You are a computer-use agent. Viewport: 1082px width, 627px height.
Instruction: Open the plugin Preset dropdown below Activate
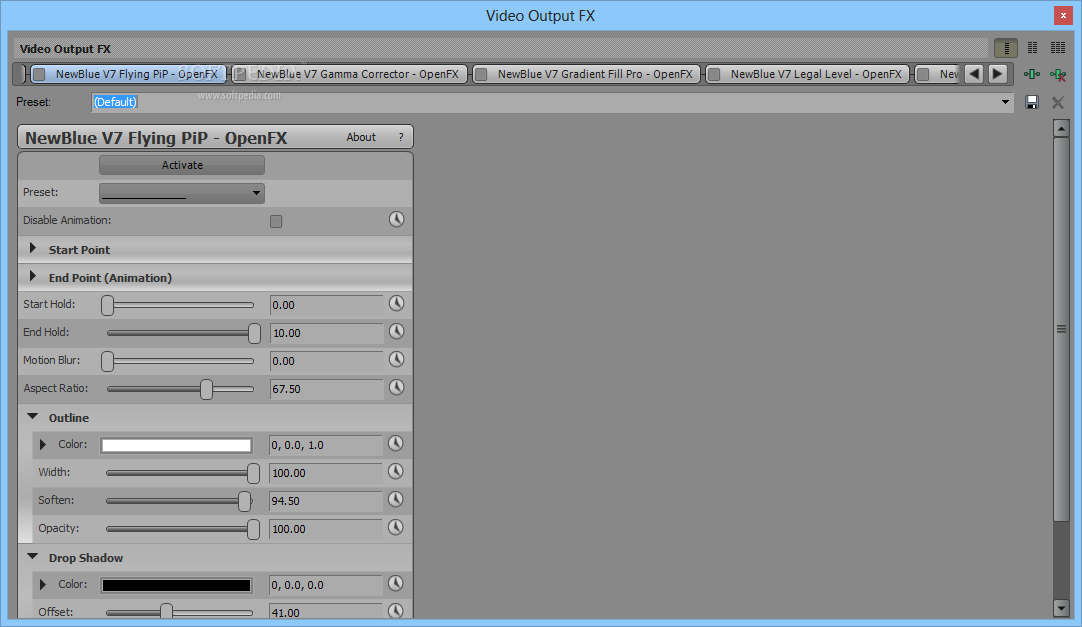click(x=182, y=193)
